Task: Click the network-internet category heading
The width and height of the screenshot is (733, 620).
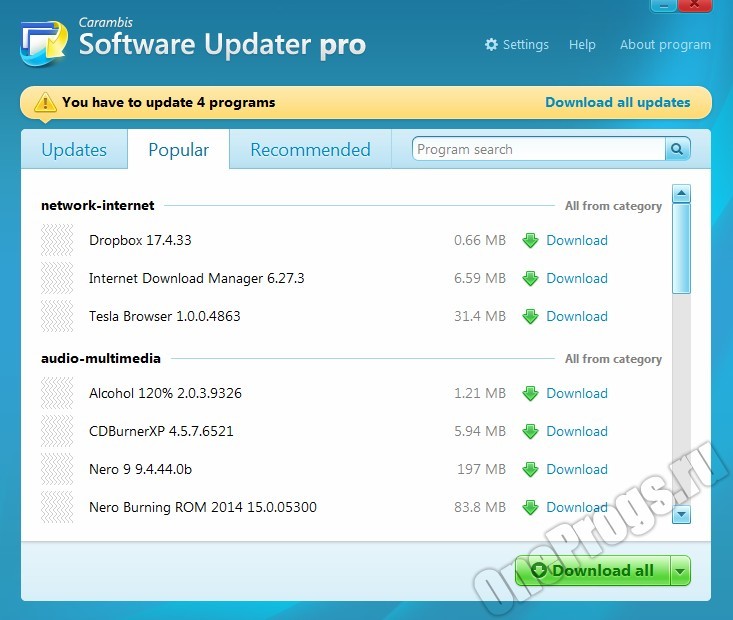Action: click(x=98, y=205)
